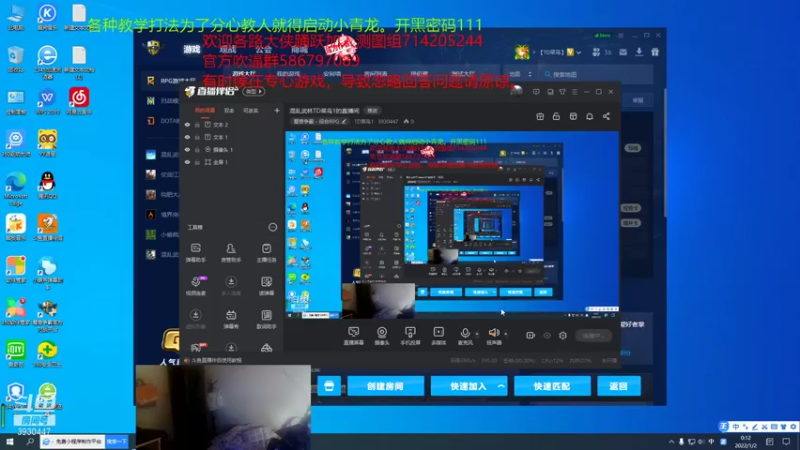
Task: Open the taskbar clock showing 0:12
Action: coord(745,441)
